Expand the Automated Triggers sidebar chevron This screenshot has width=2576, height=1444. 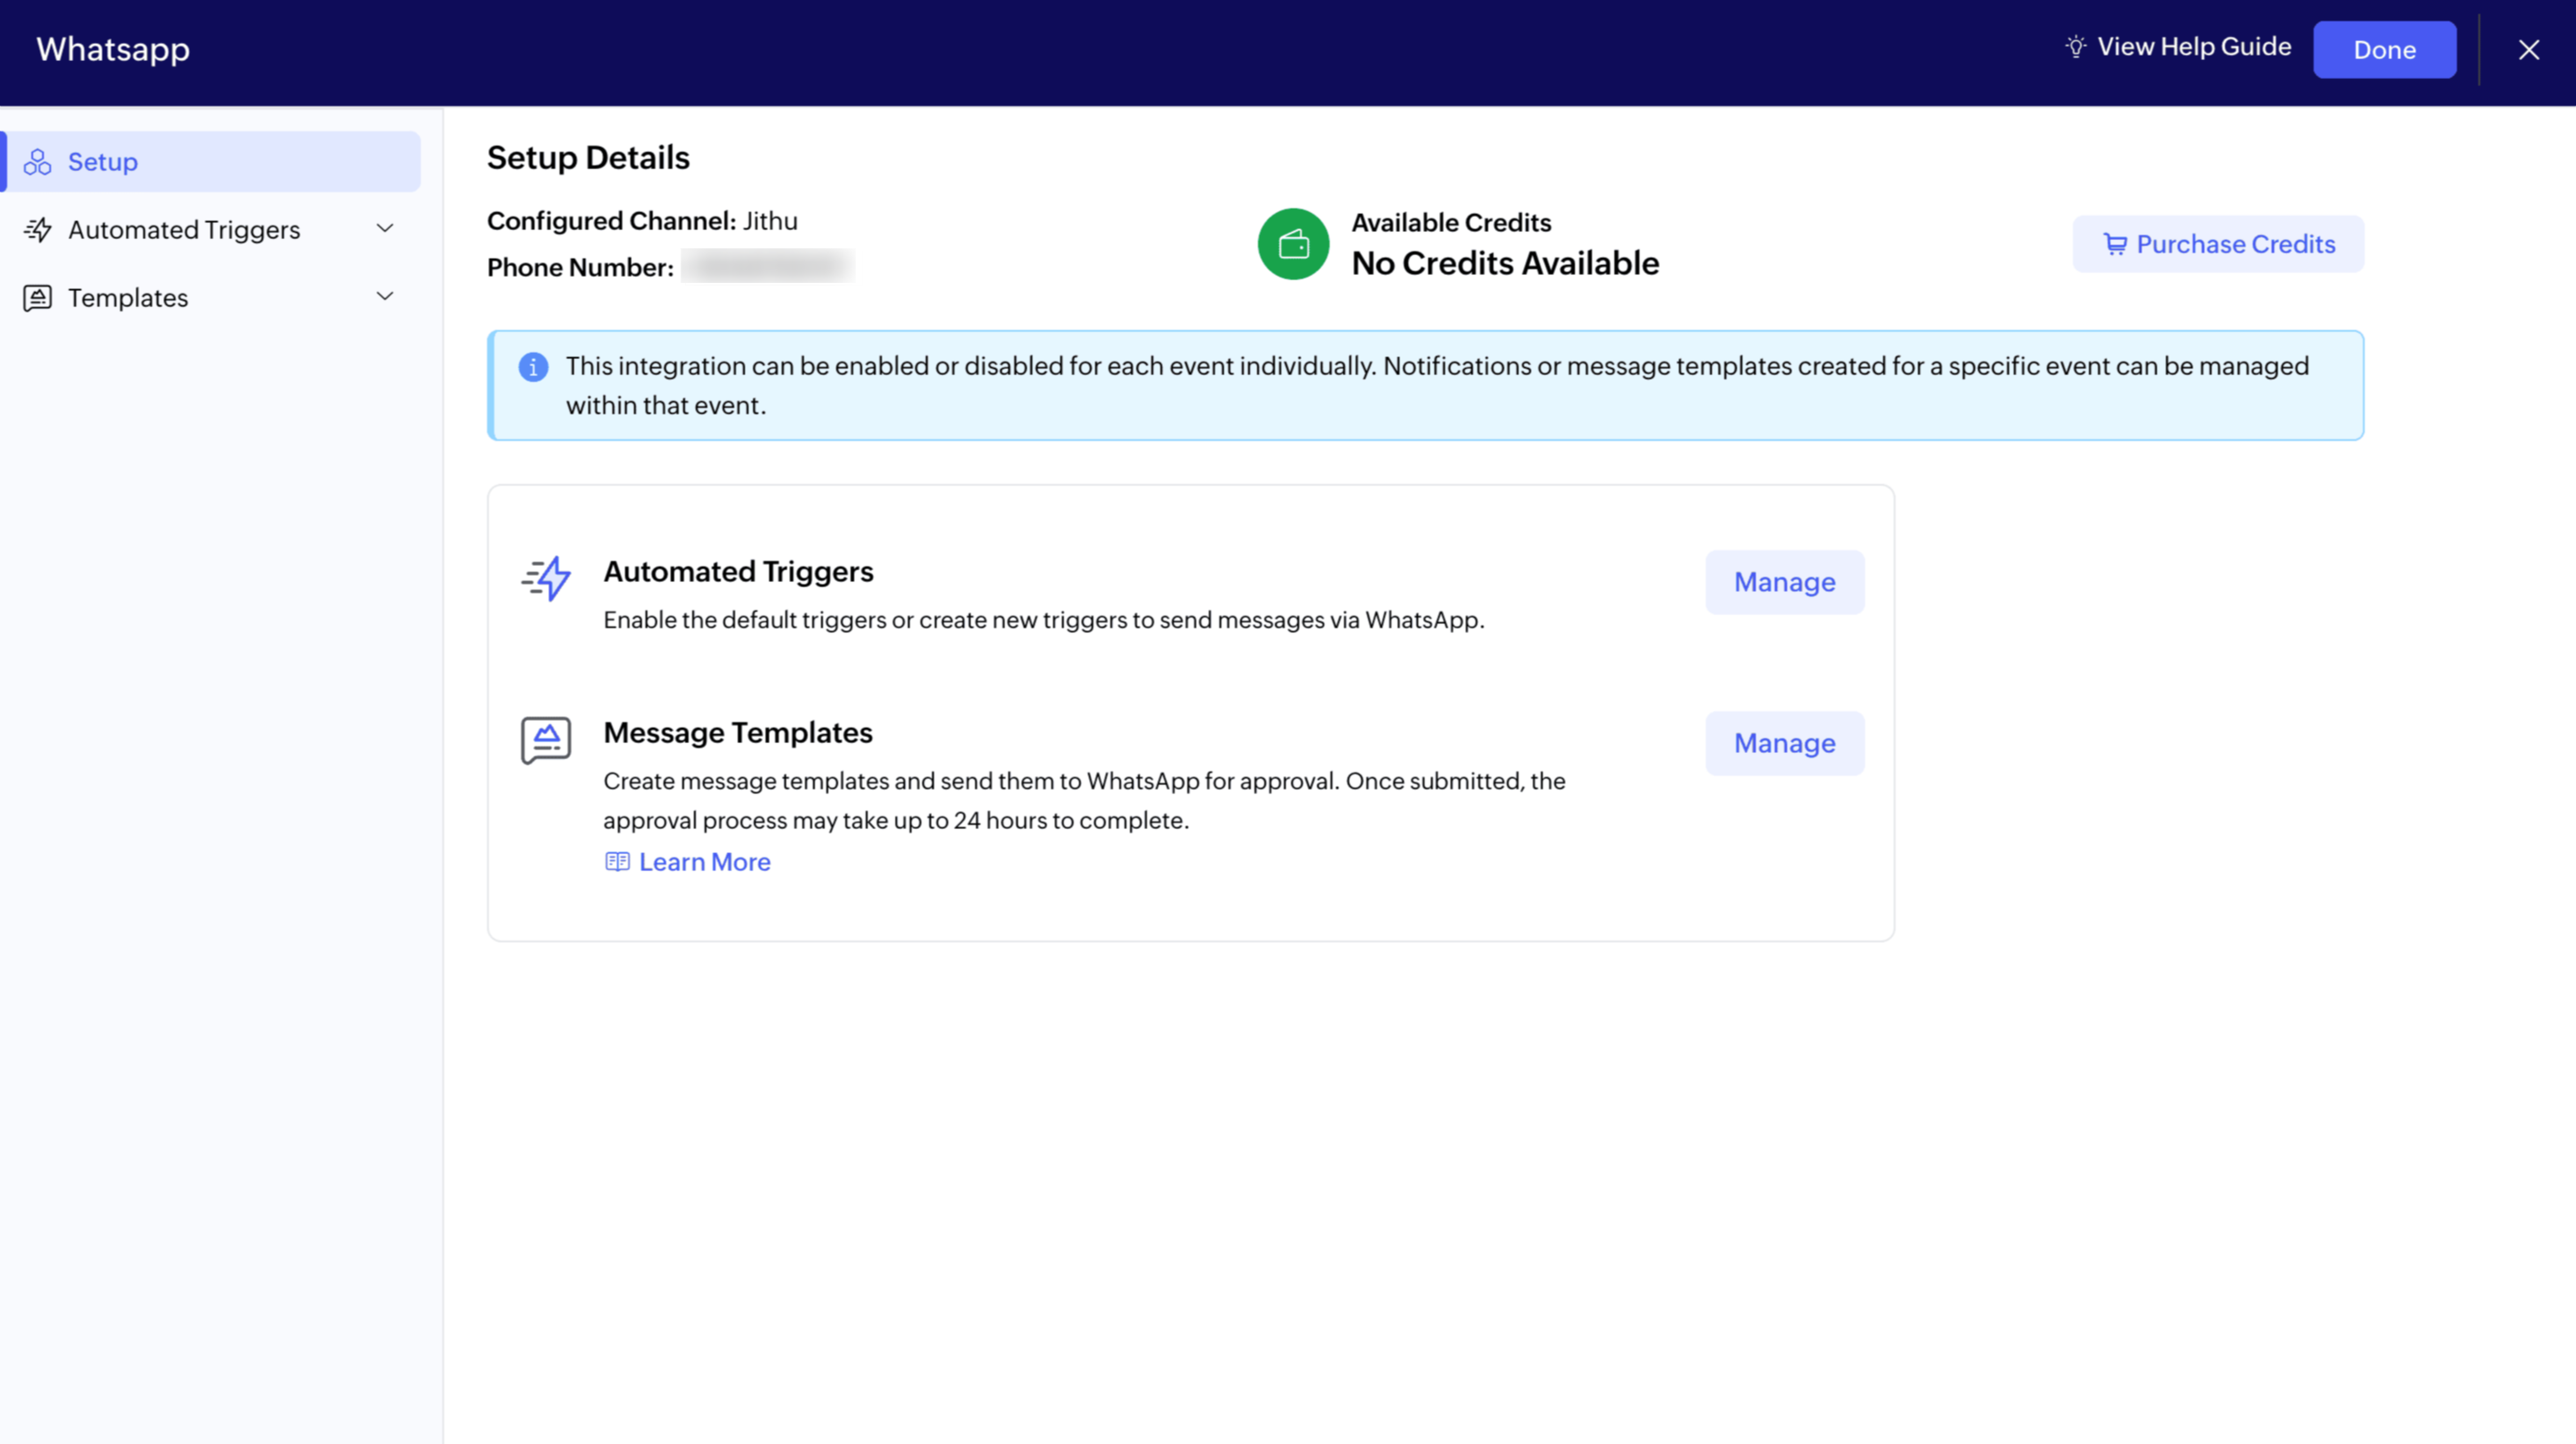[385, 229]
